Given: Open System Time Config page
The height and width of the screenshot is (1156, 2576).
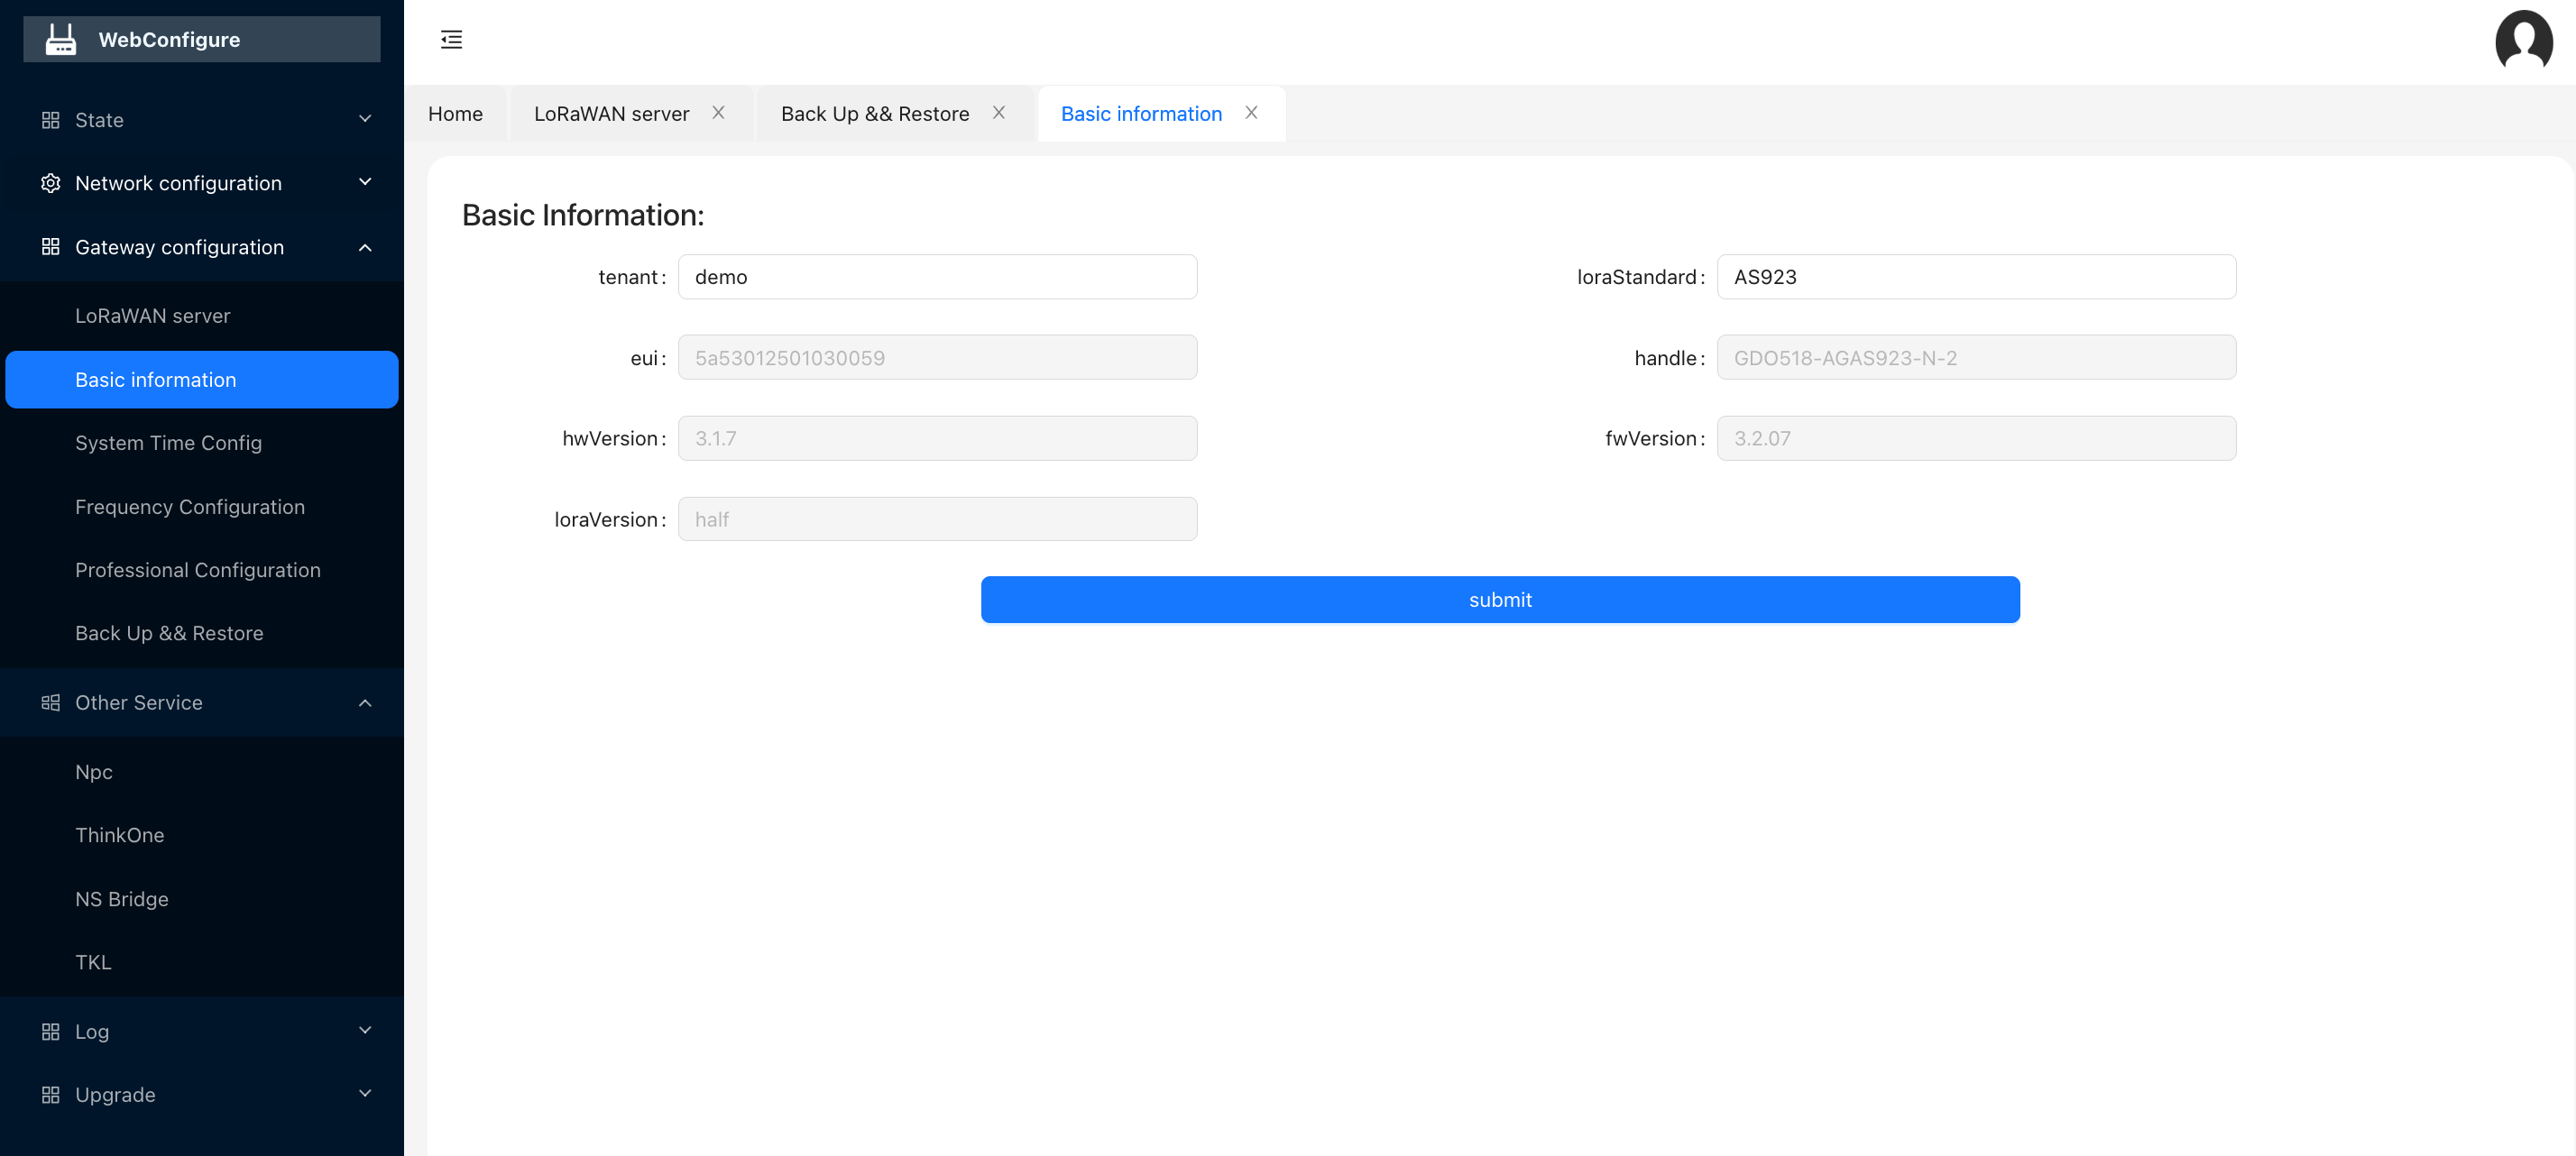Looking at the screenshot, I should click(202, 443).
